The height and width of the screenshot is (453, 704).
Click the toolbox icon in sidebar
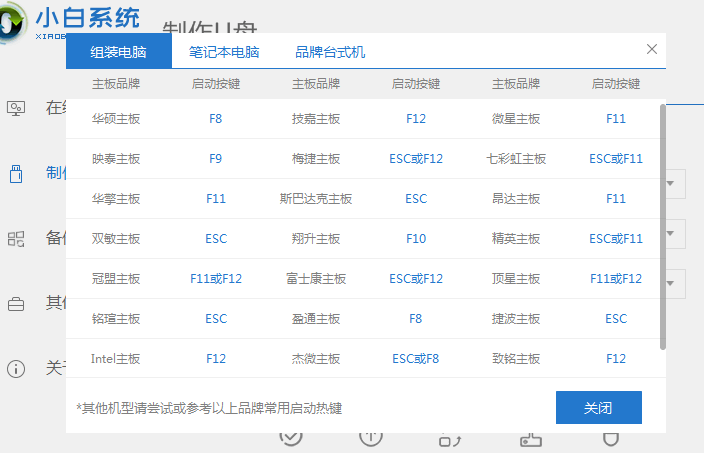point(16,304)
